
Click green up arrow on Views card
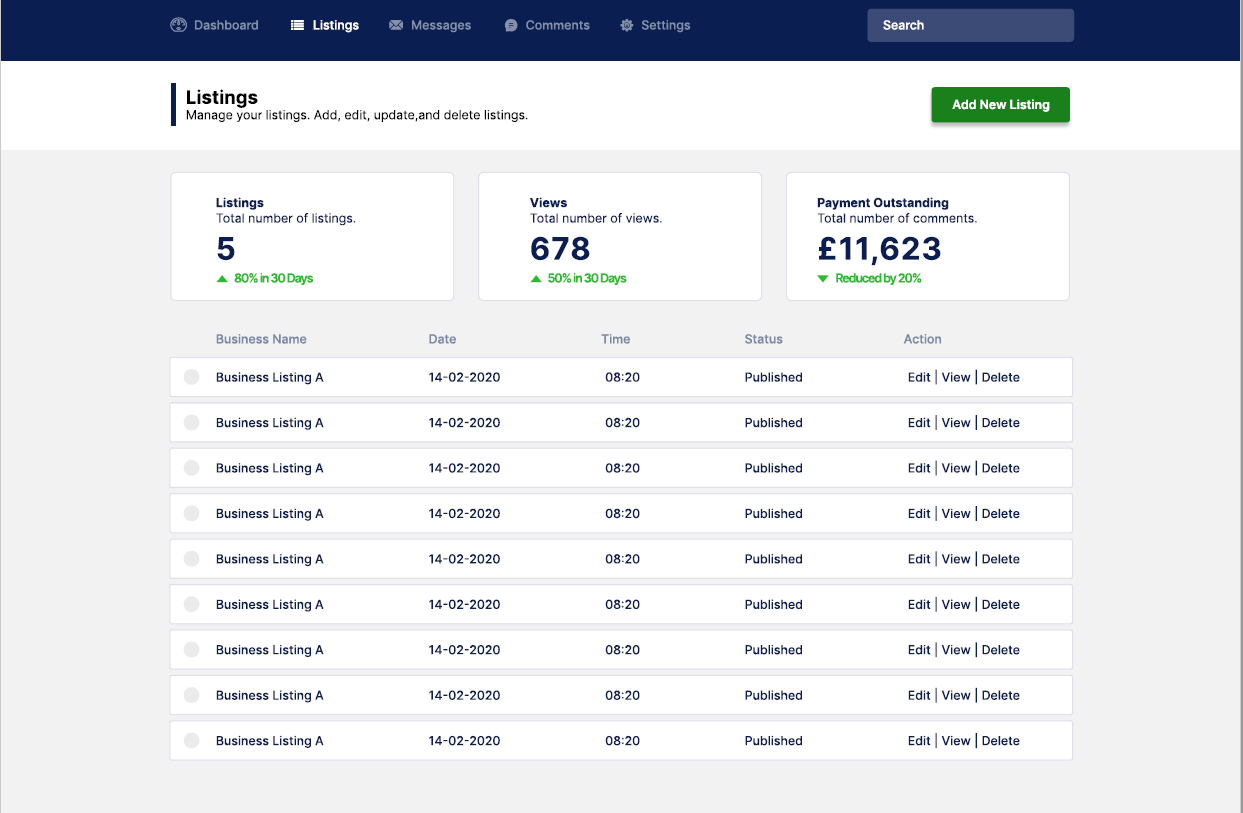point(536,279)
